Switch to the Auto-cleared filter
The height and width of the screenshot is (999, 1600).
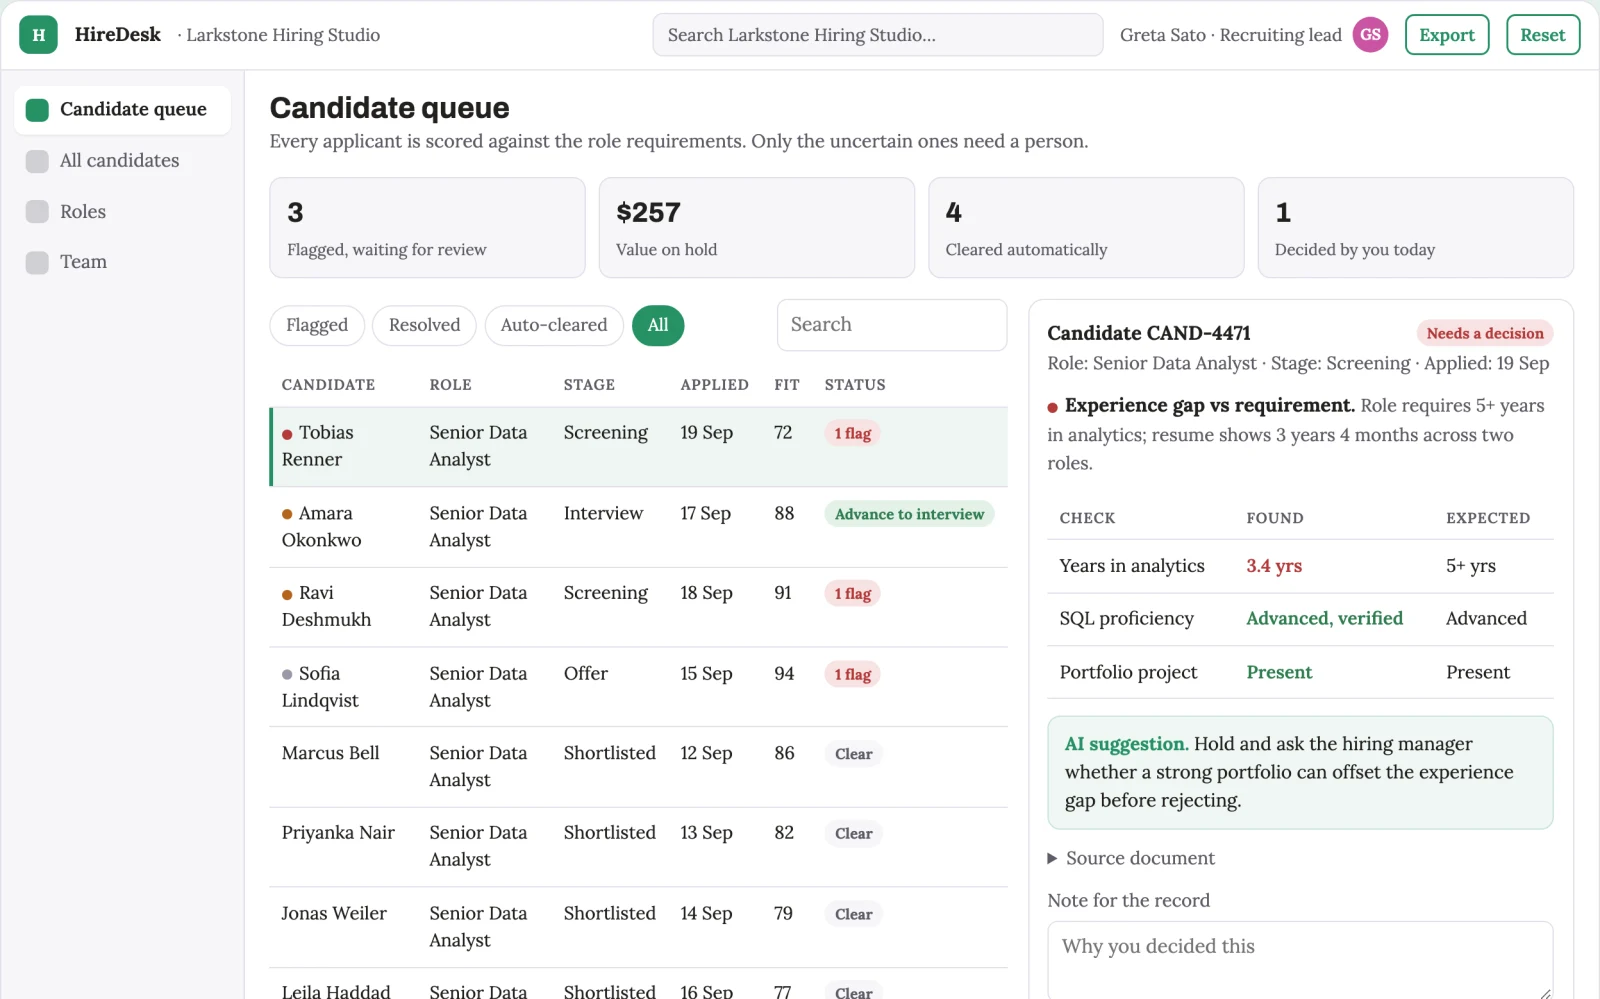point(554,325)
